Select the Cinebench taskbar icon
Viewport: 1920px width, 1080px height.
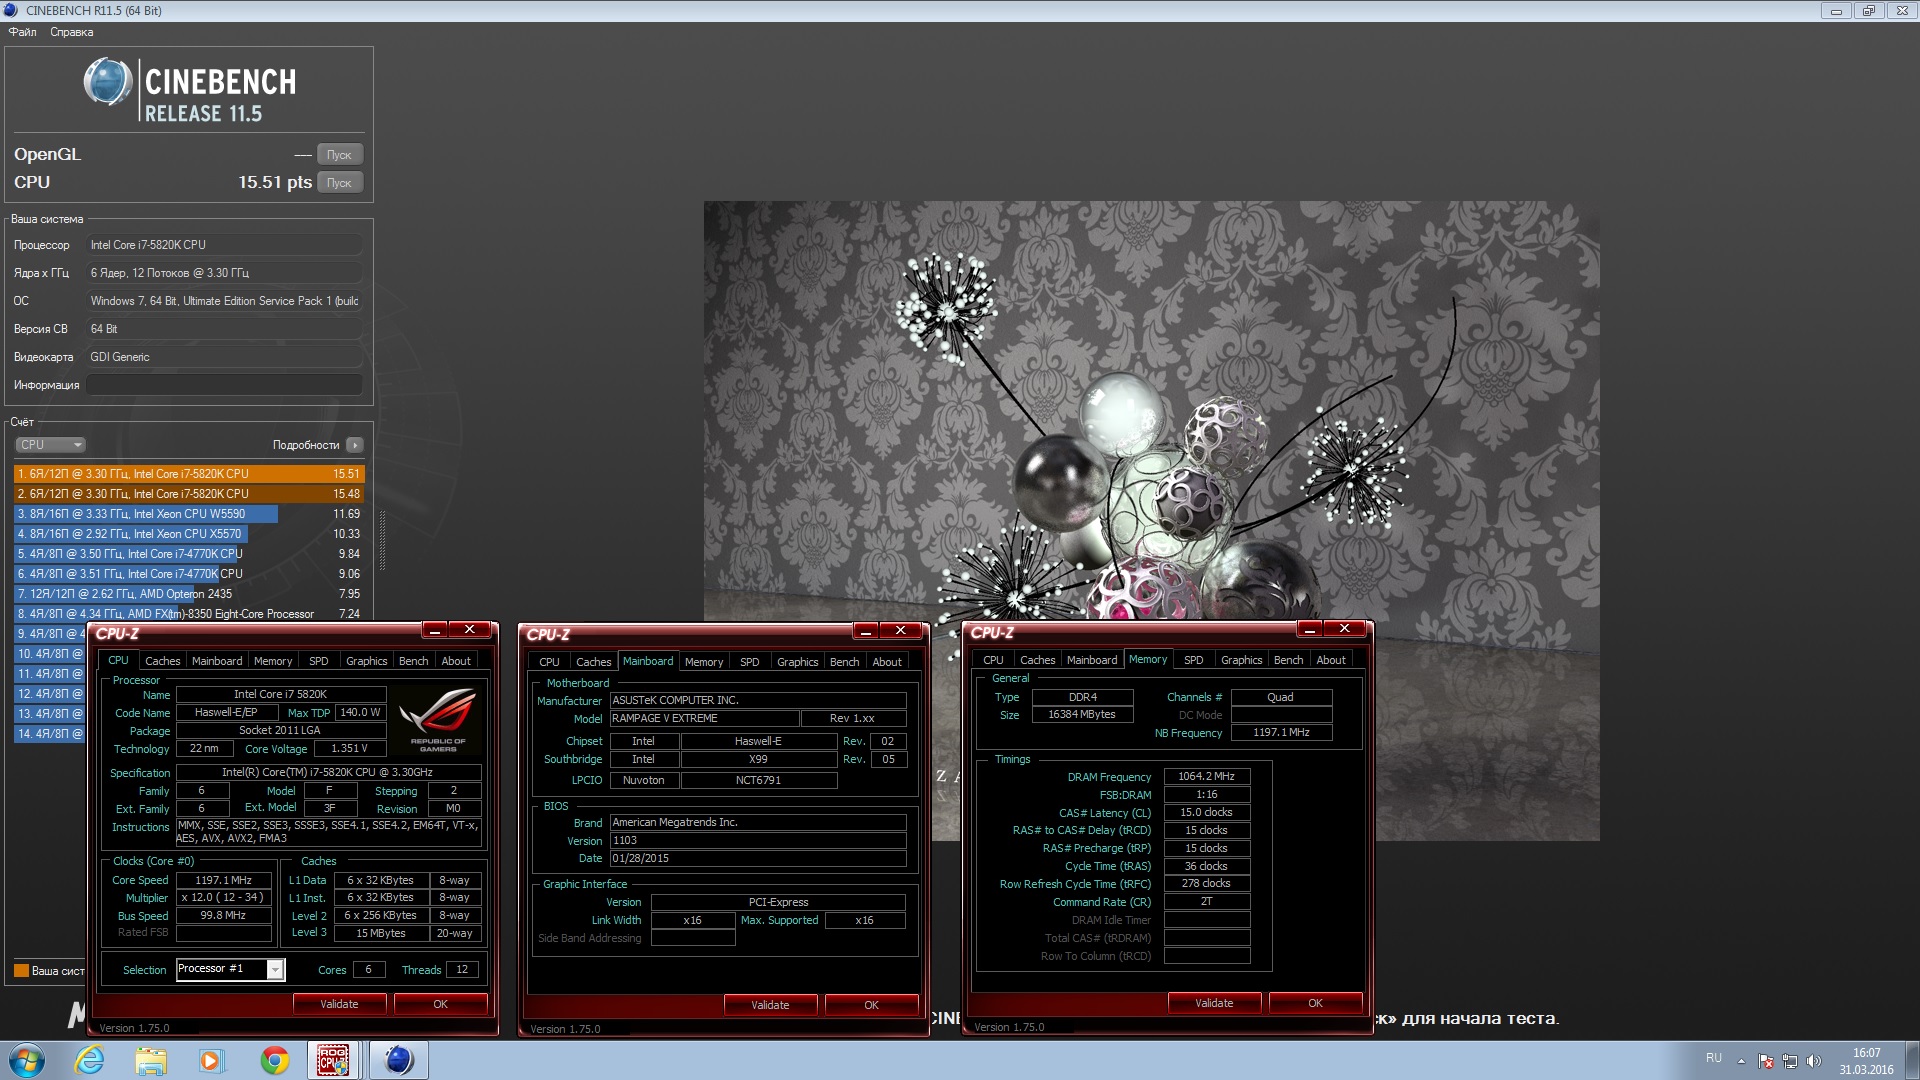[x=399, y=1060]
